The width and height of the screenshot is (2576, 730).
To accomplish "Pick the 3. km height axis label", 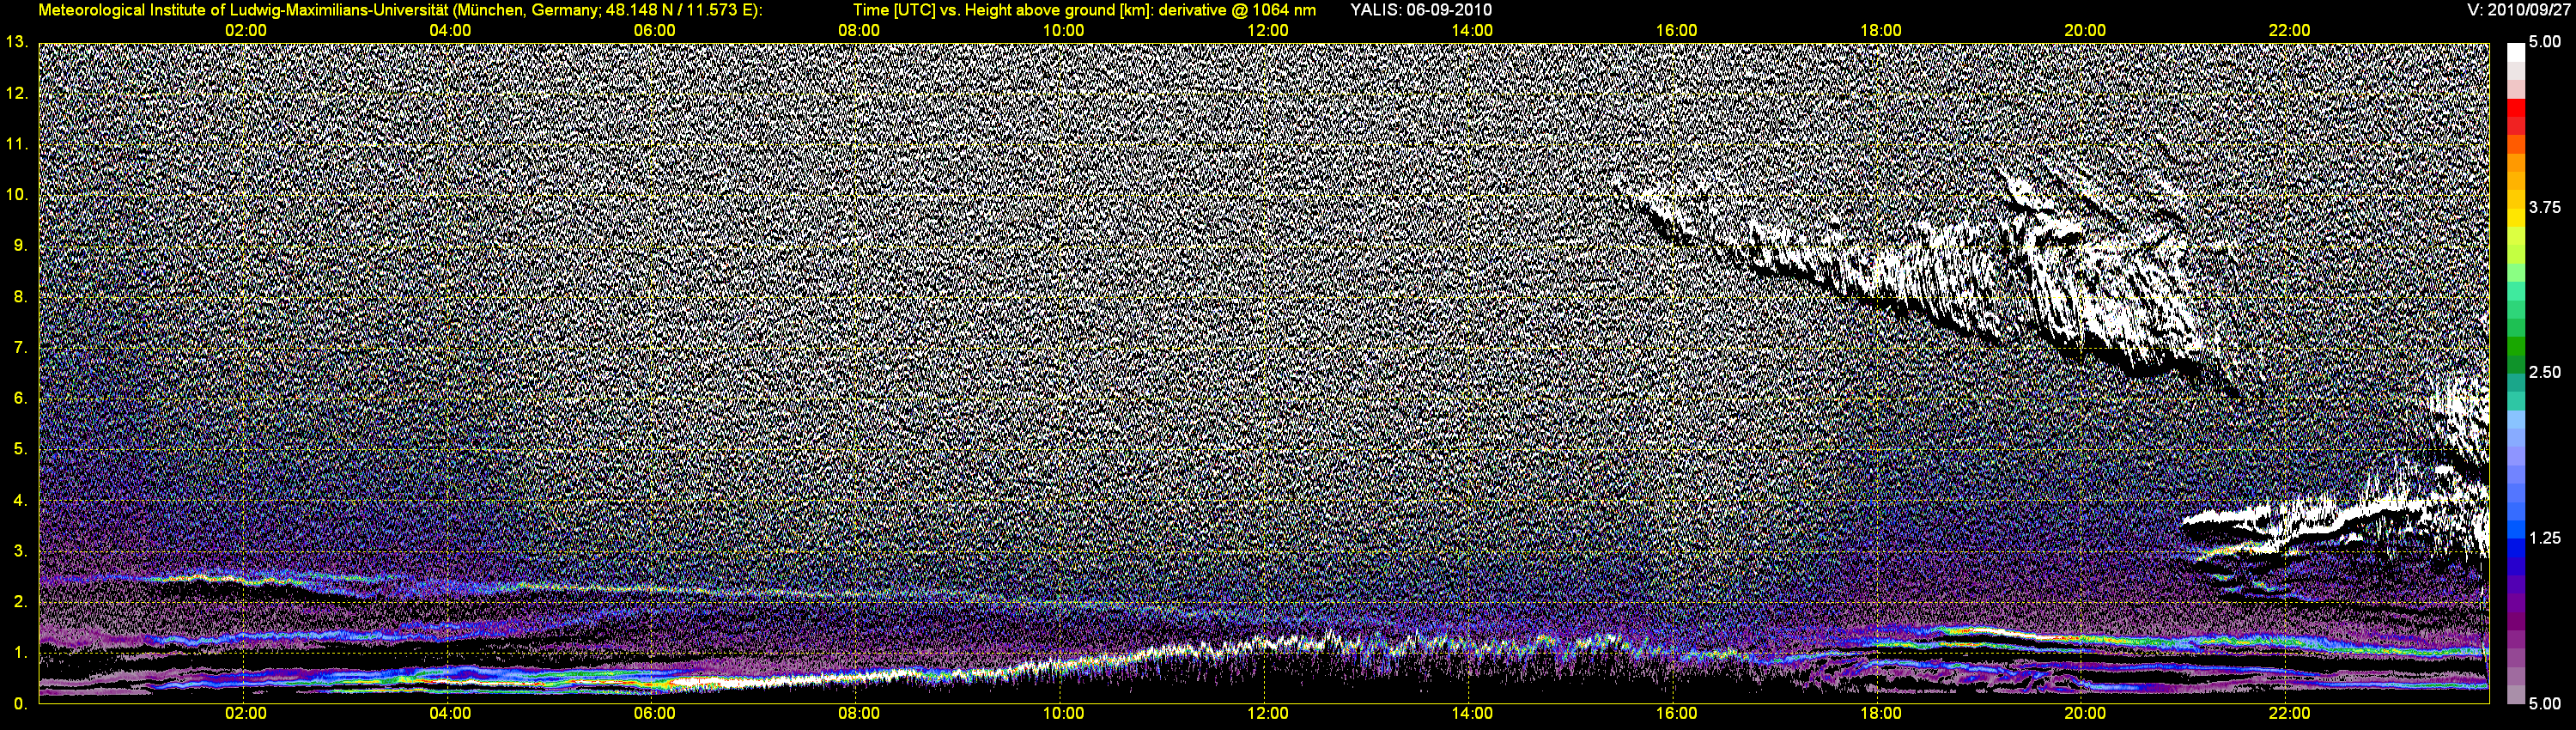I will click(20, 551).
